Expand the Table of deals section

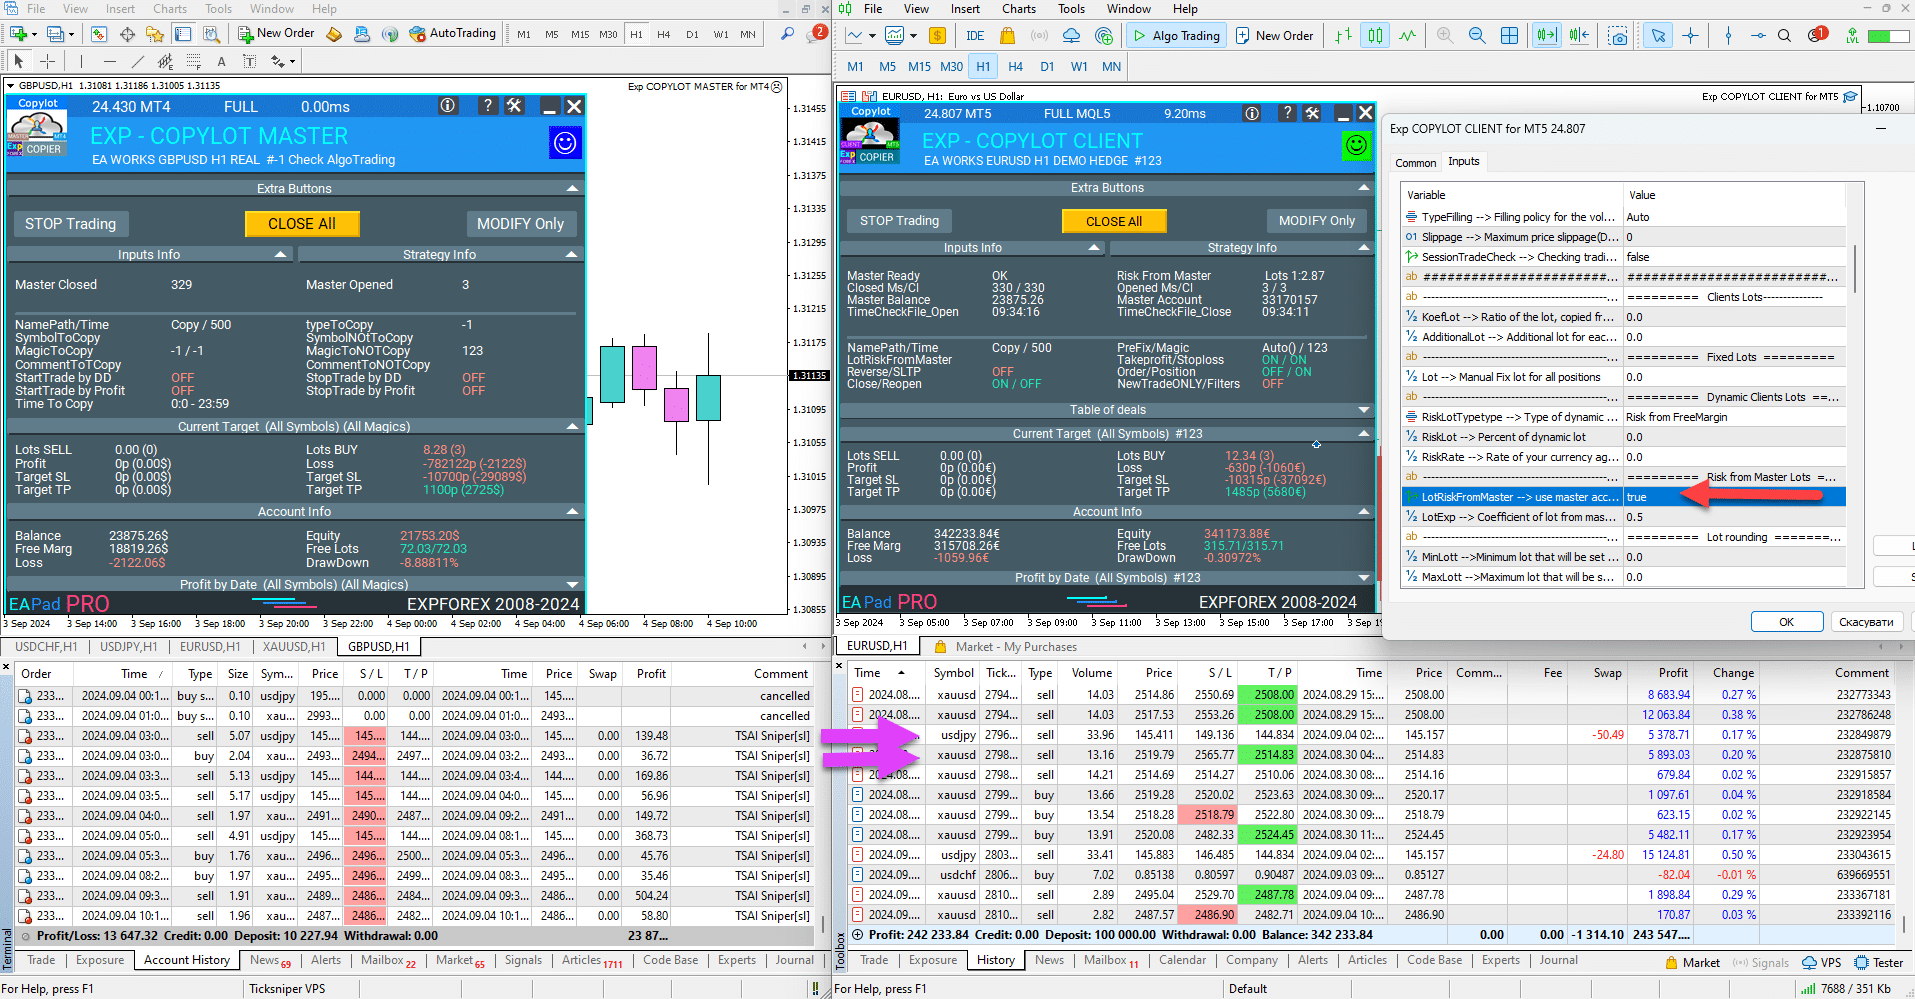(1364, 410)
